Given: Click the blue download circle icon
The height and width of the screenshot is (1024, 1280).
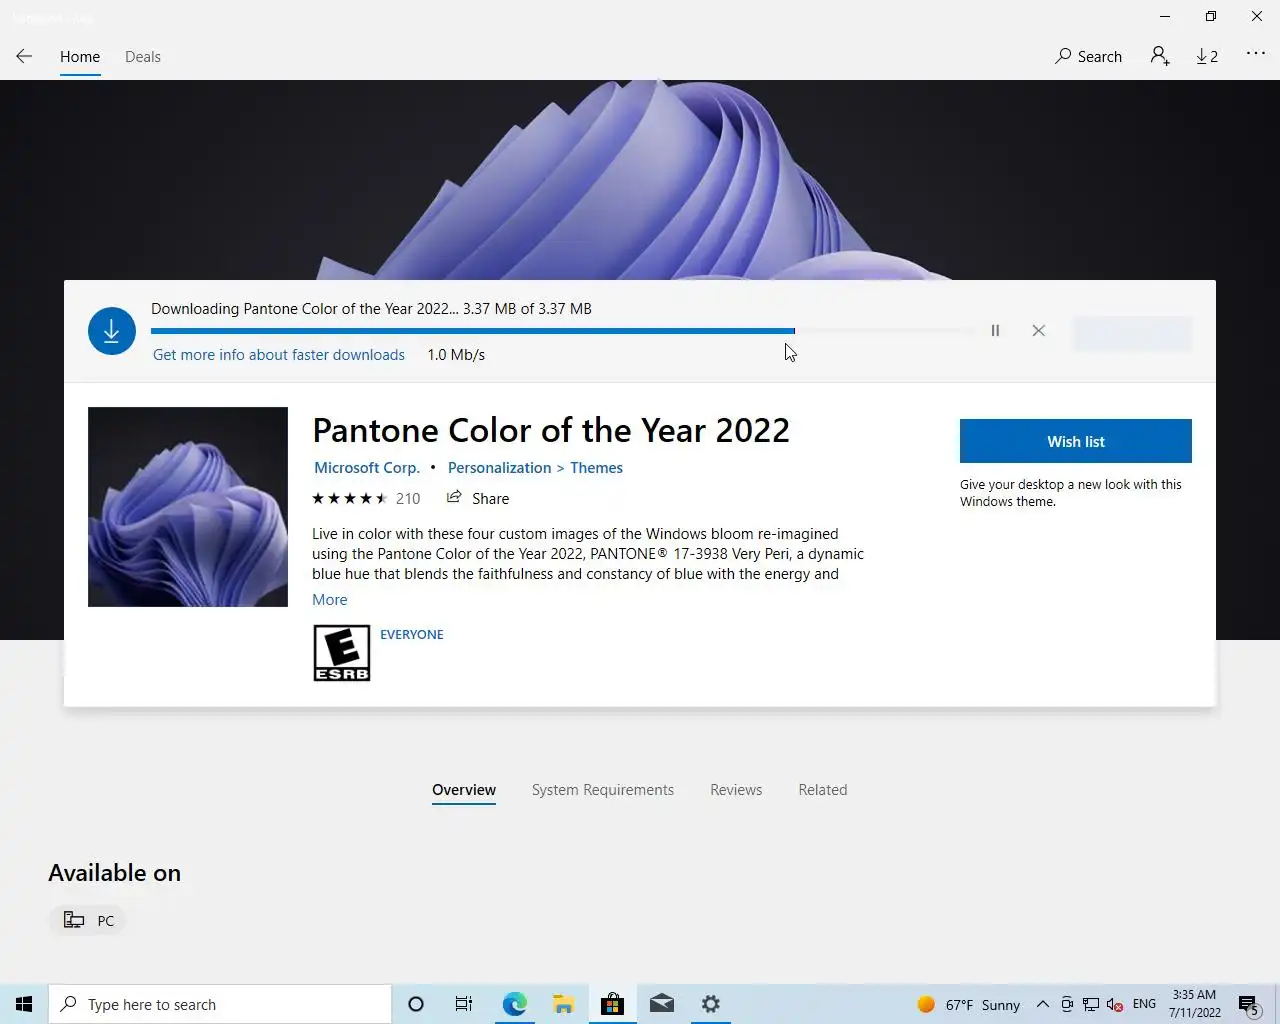Looking at the screenshot, I should pos(112,331).
